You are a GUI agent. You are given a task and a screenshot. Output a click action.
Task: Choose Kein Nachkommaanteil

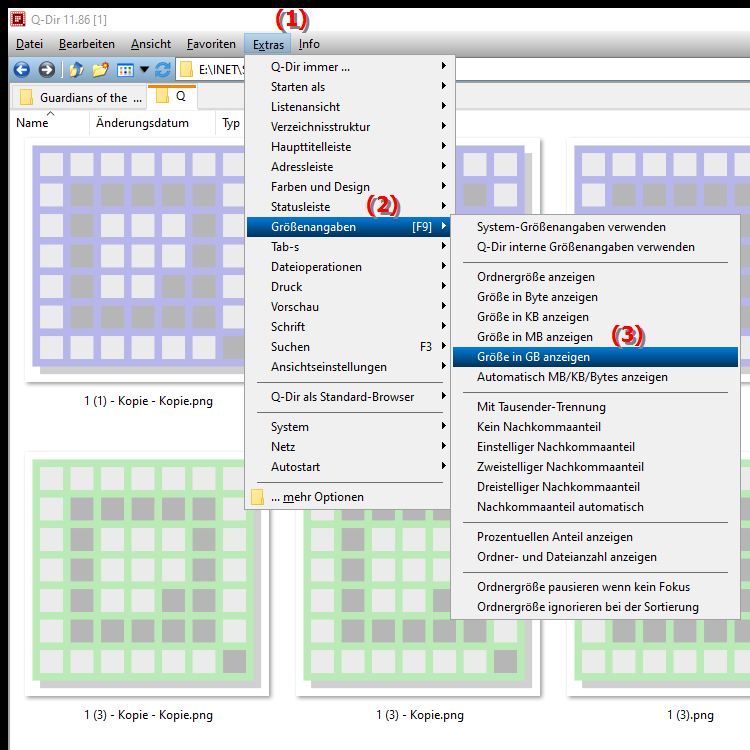(x=595, y=427)
